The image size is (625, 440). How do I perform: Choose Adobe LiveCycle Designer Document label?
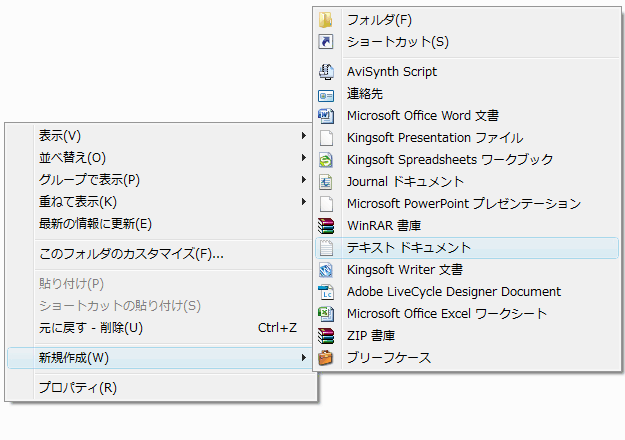(454, 292)
